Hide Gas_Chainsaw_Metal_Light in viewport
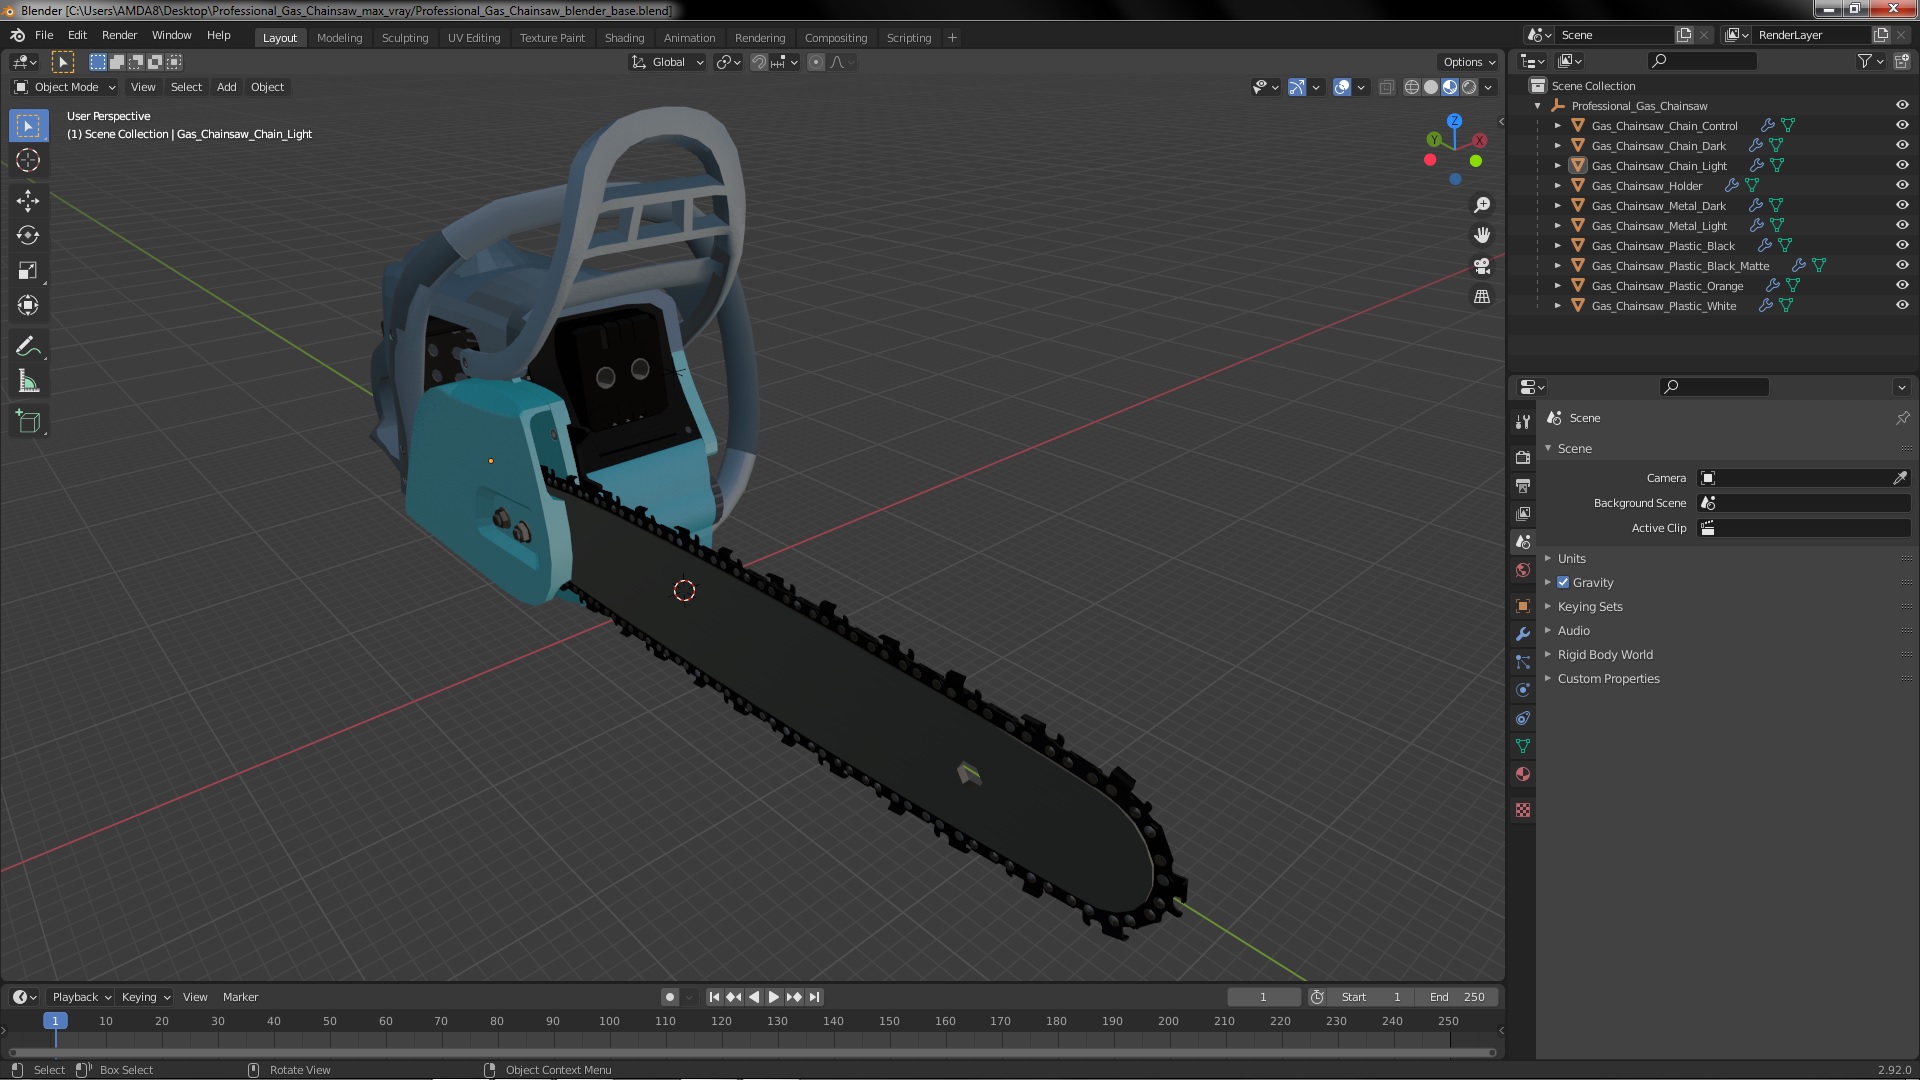 1902,225
